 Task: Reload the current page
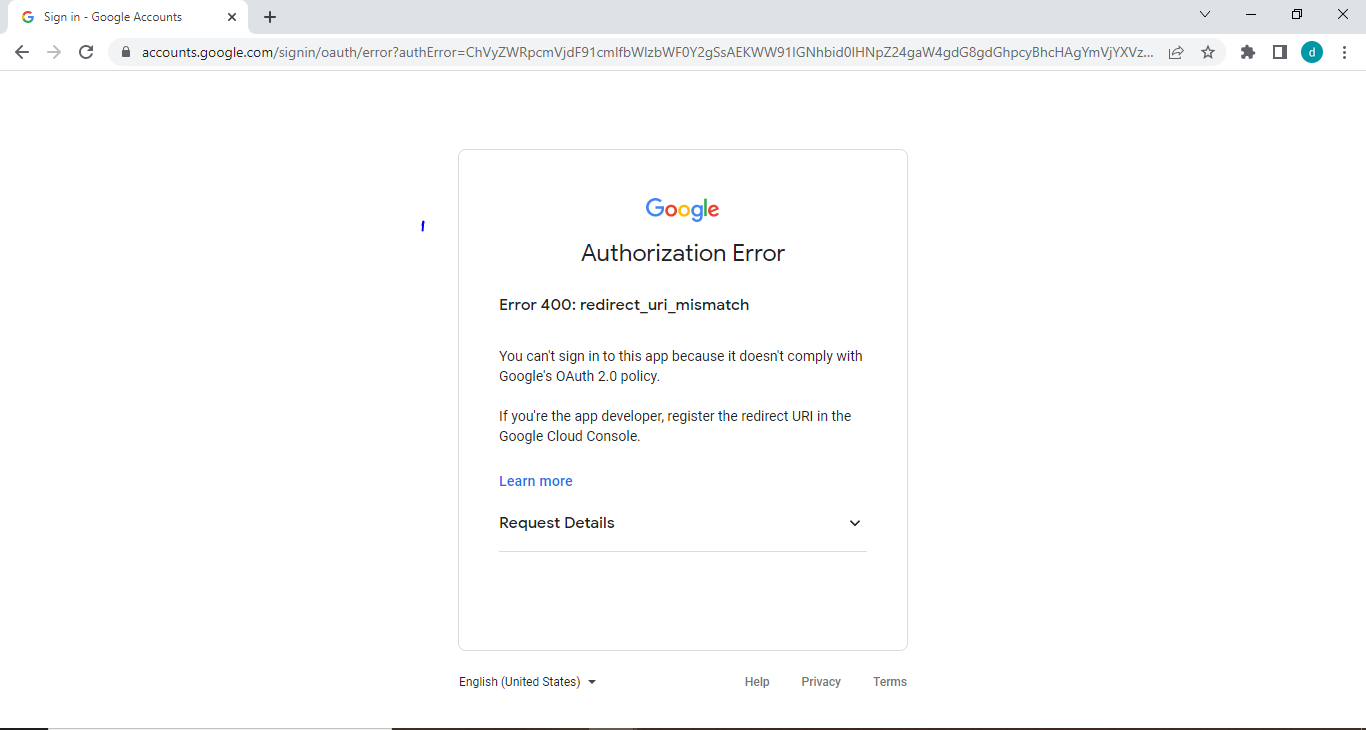click(x=86, y=52)
